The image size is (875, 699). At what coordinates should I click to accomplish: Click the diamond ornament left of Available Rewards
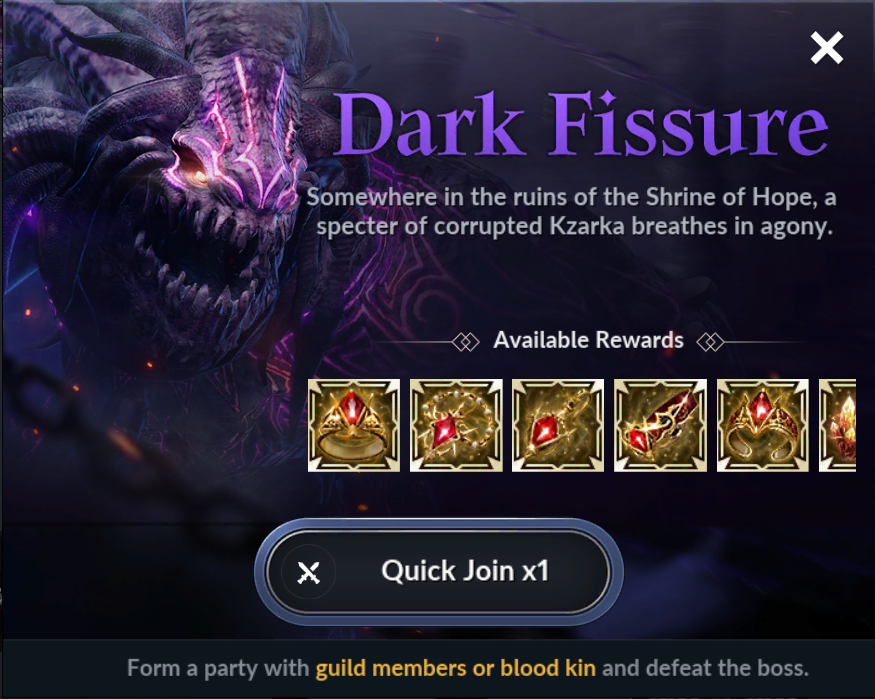(466, 341)
